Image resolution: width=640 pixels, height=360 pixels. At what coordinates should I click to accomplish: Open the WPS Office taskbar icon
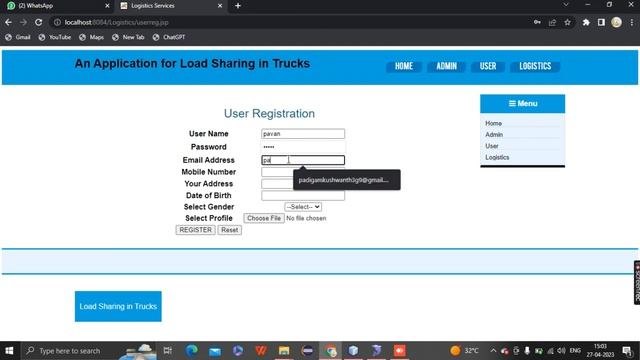261,351
